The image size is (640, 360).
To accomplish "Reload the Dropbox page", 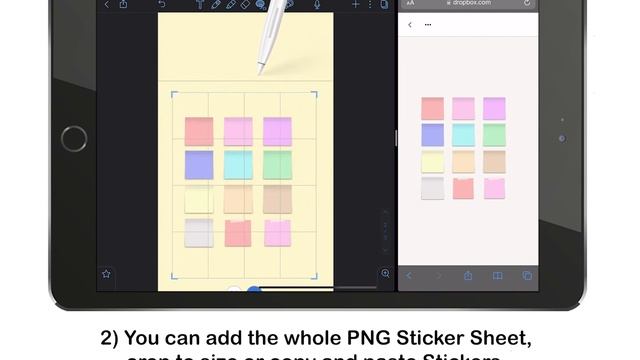I will 527,3.
